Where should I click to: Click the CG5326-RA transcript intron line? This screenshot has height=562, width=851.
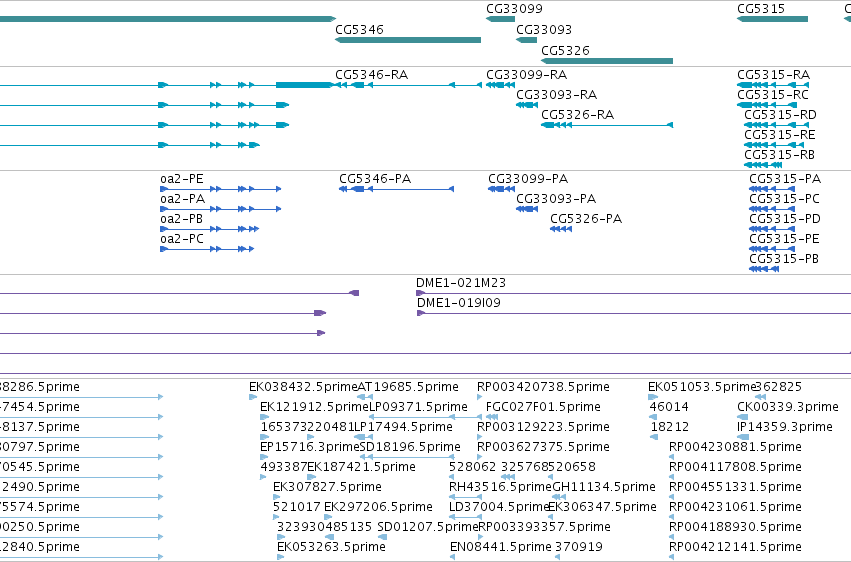click(x=619, y=125)
